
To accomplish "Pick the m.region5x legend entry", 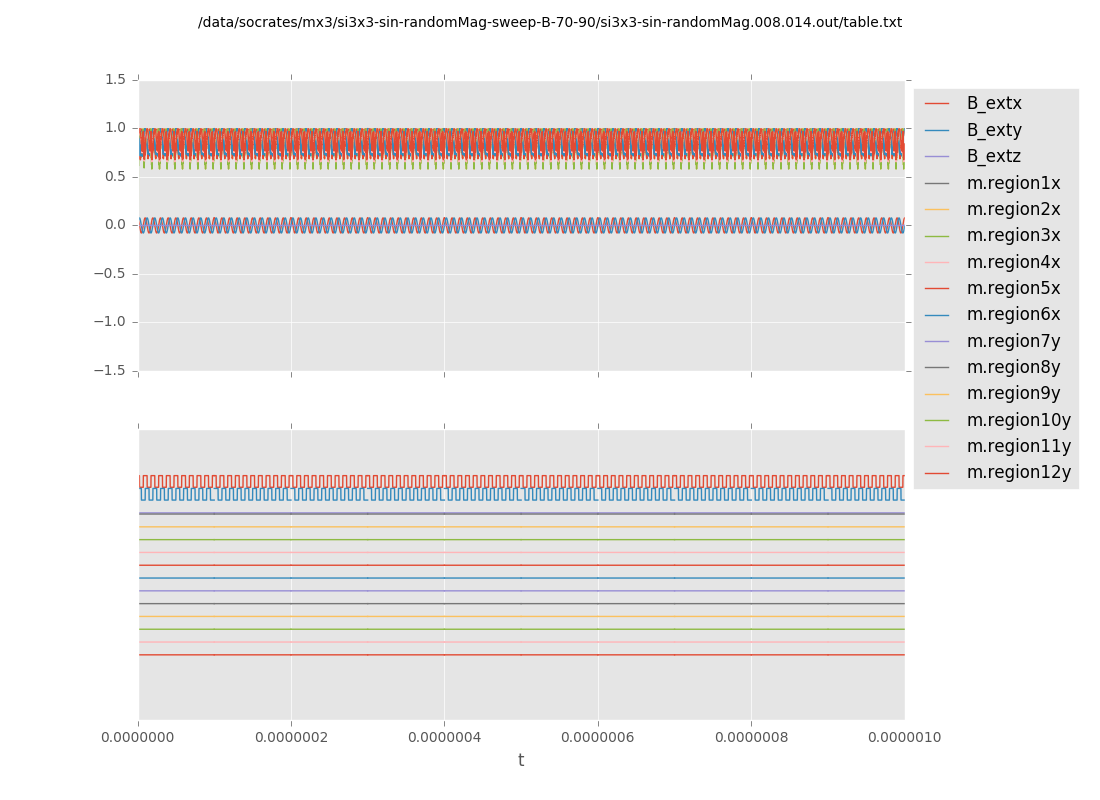I will click(1013, 289).
